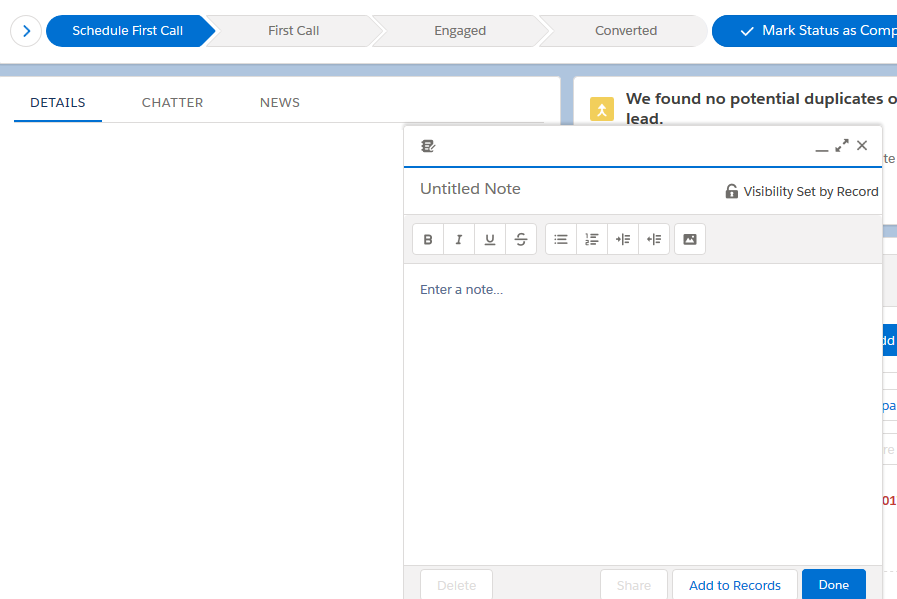Image resolution: width=897 pixels, height=599 pixels.
Task: Apply underline formatting to note text
Action: click(x=490, y=240)
